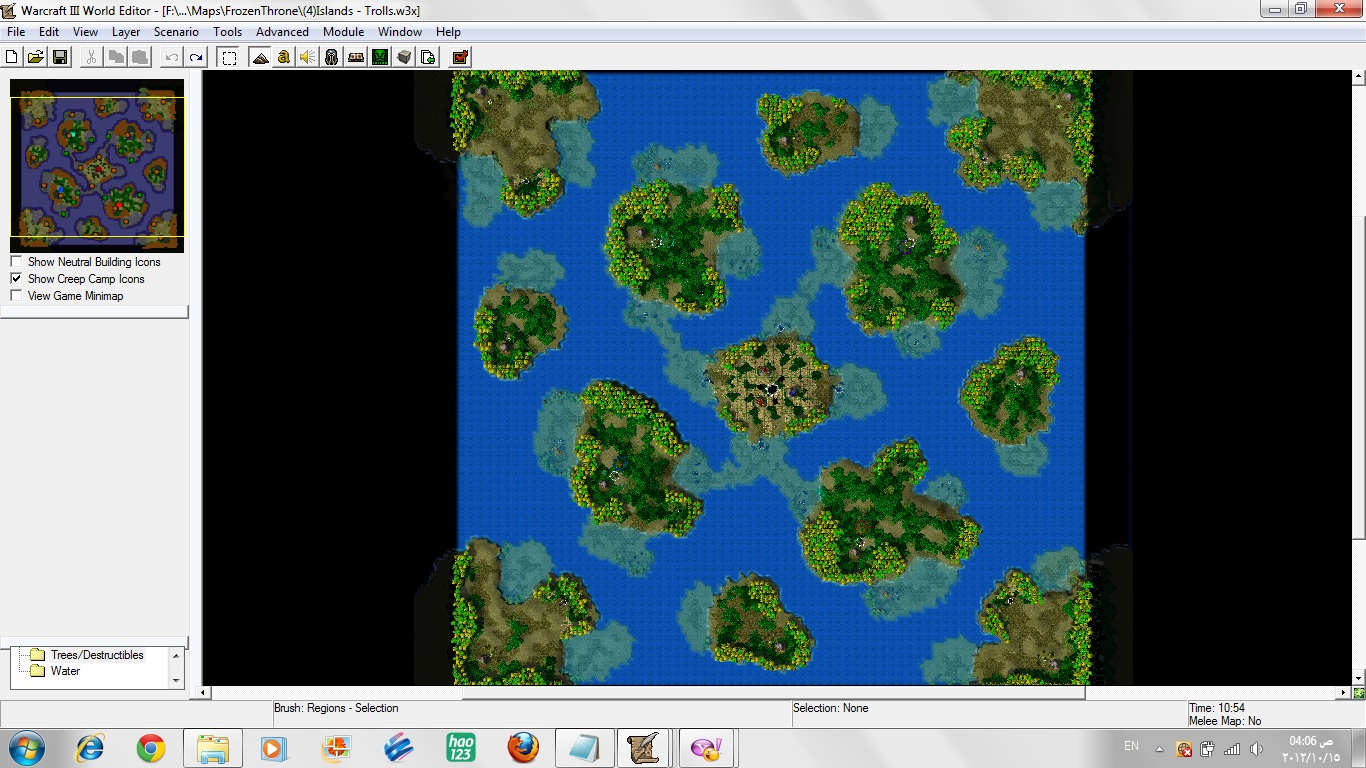Click the Paste toolbar icon
The height and width of the screenshot is (768, 1366).
coord(139,57)
